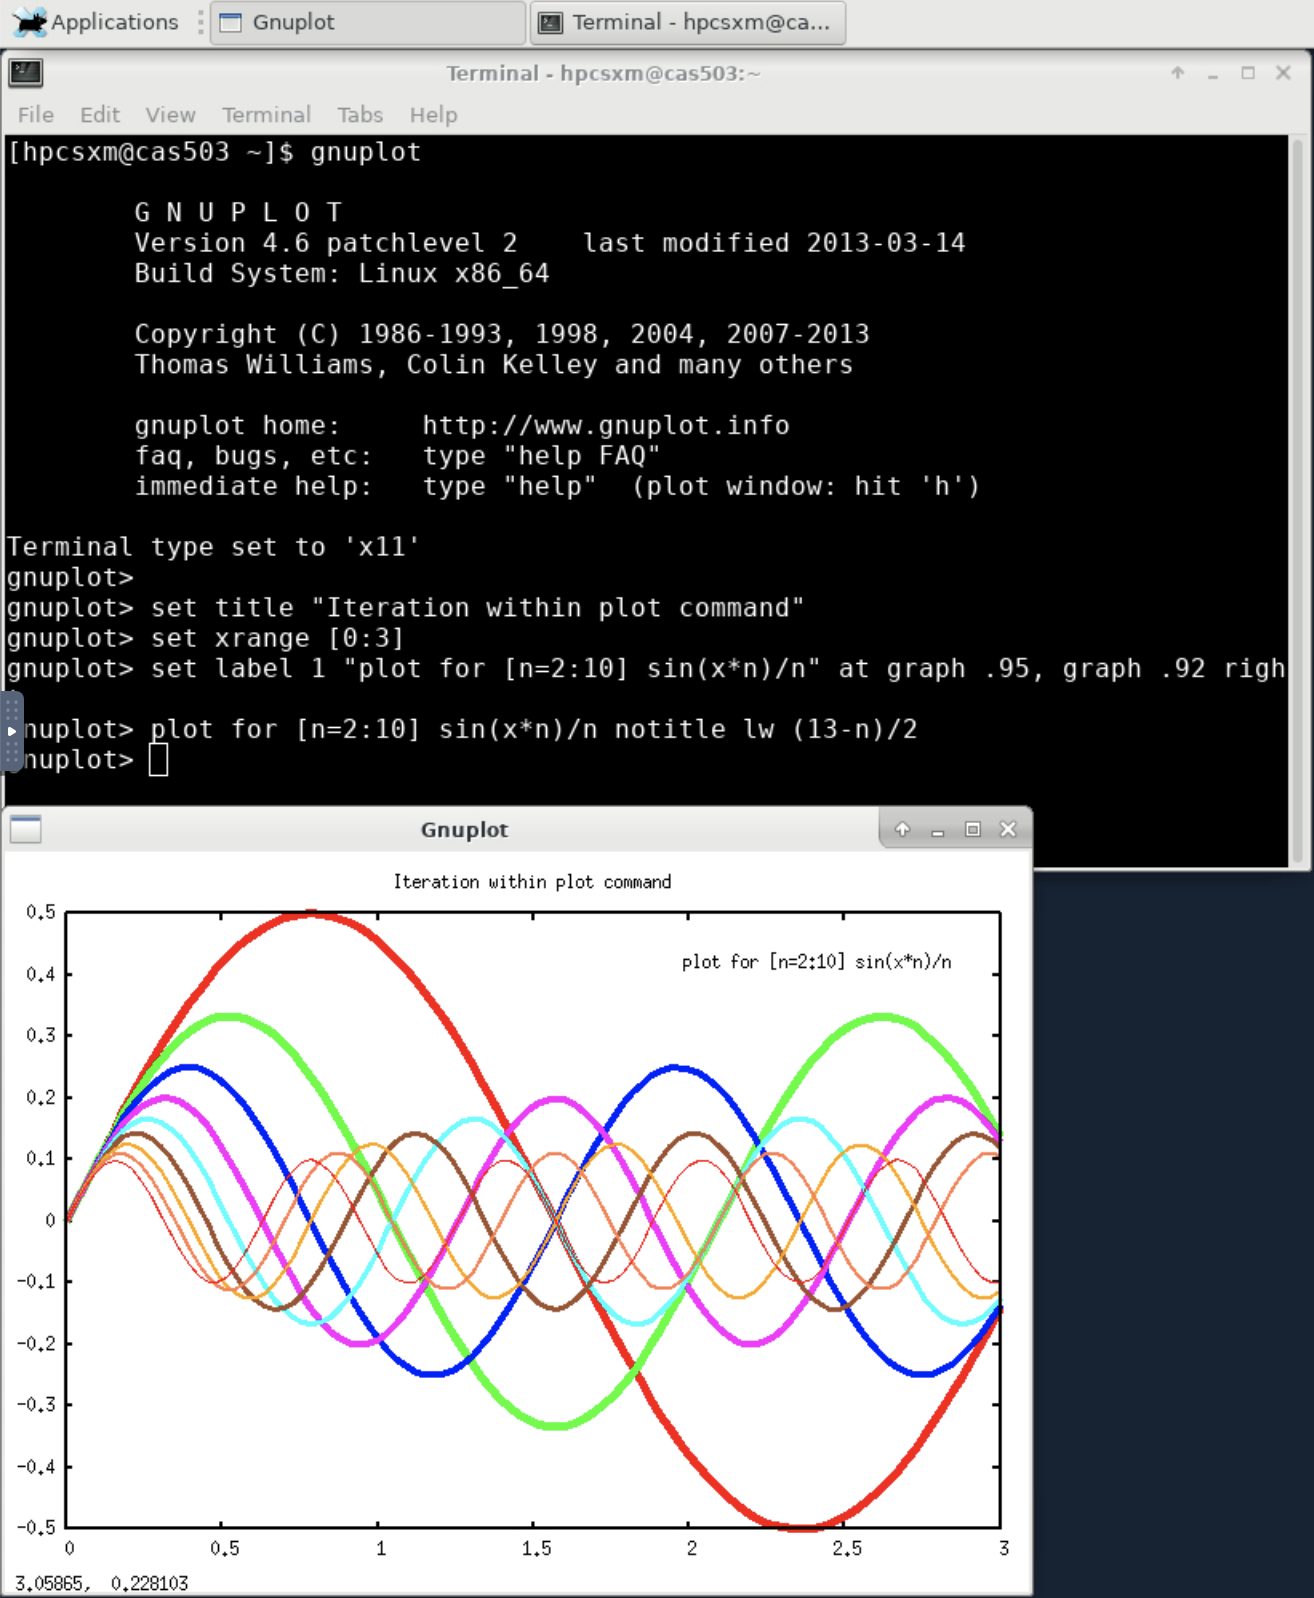Maximize the Terminal window

pyautogui.click(x=1248, y=73)
